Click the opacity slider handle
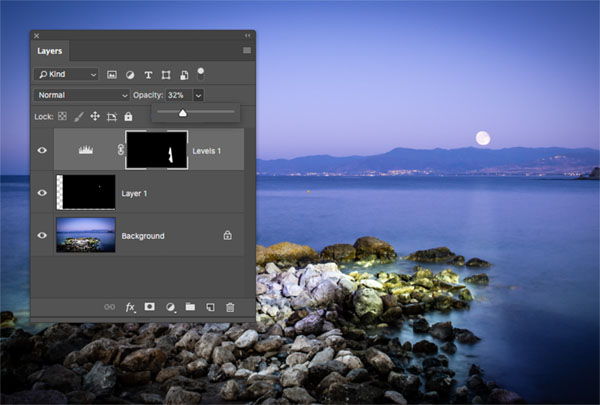 [183, 113]
